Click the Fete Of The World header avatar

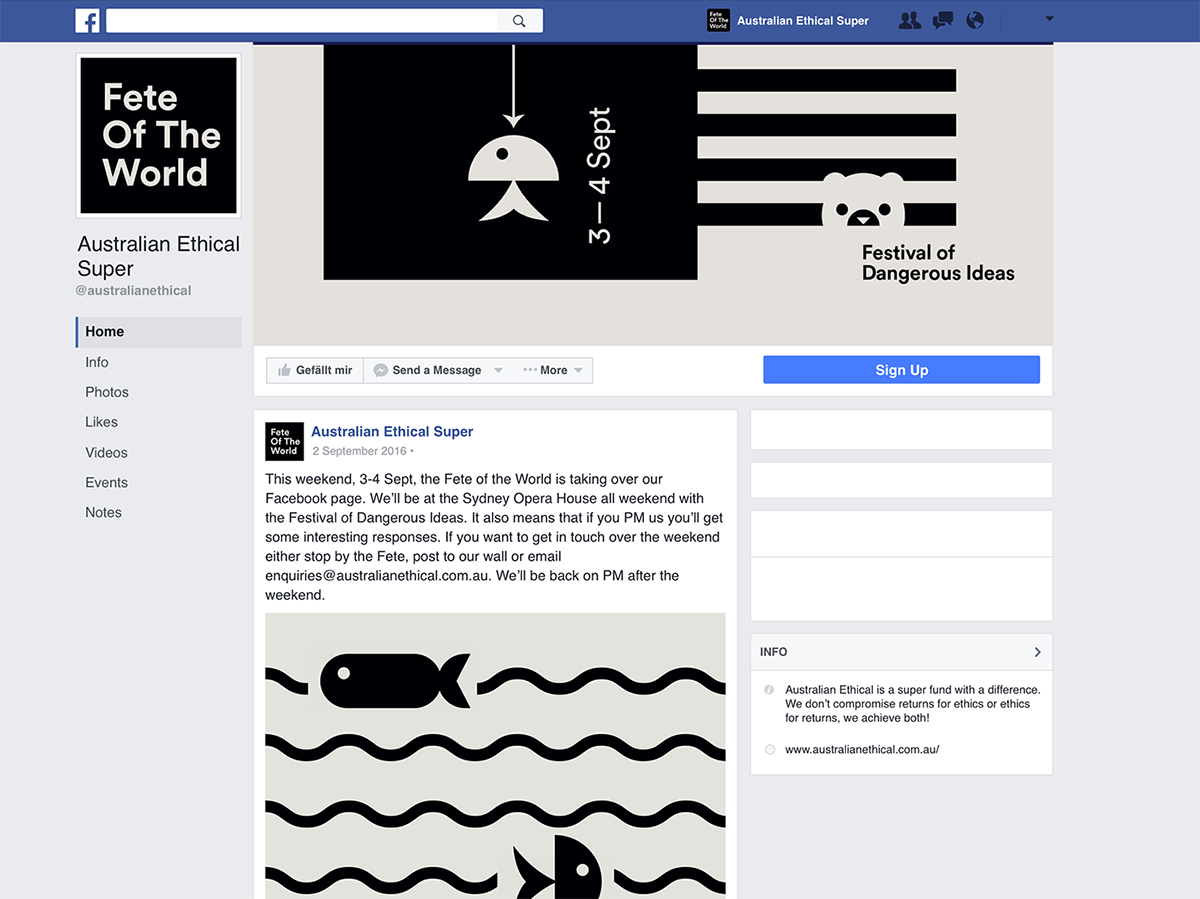(718, 20)
